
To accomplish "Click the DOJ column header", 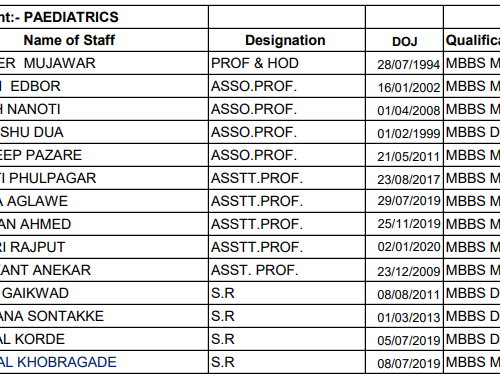I will pyautogui.click(x=404, y=40).
